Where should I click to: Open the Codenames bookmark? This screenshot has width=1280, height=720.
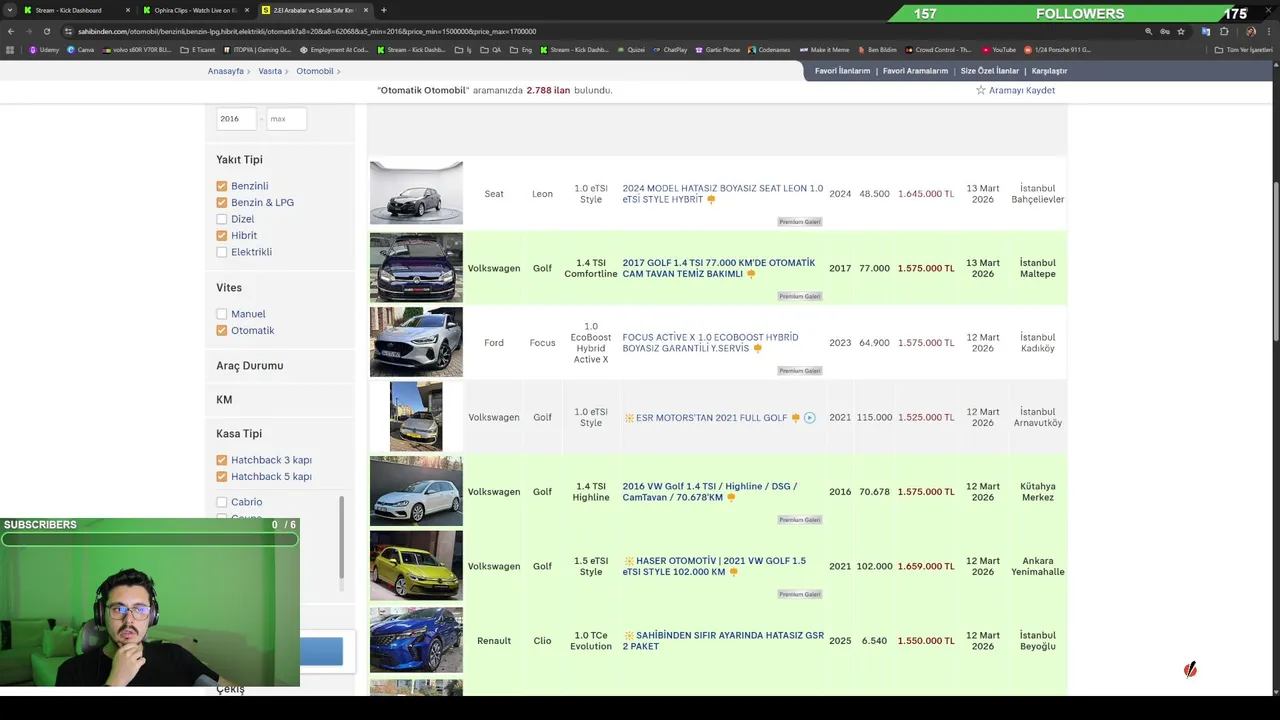768,50
